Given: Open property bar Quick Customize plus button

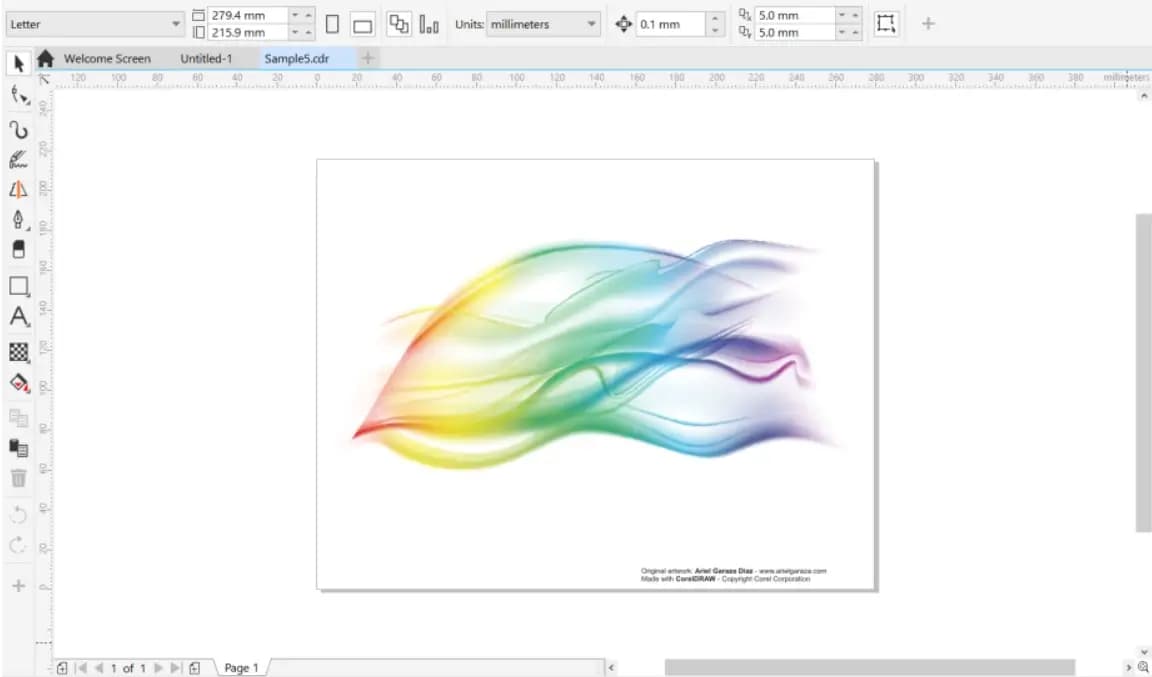Looking at the screenshot, I should 928,24.
